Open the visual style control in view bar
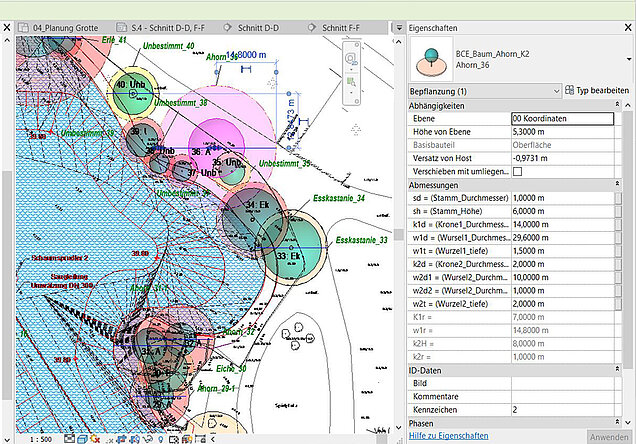 82,439
